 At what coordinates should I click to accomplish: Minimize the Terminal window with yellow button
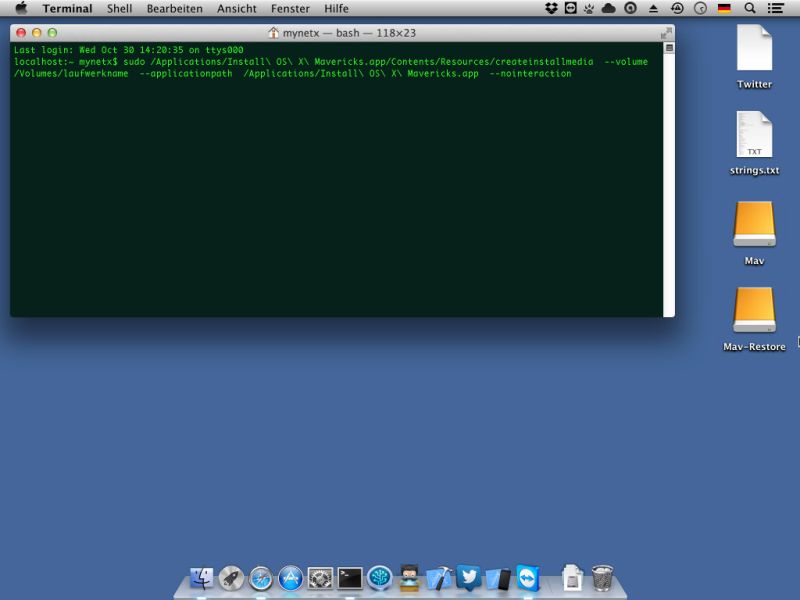click(37, 33)
